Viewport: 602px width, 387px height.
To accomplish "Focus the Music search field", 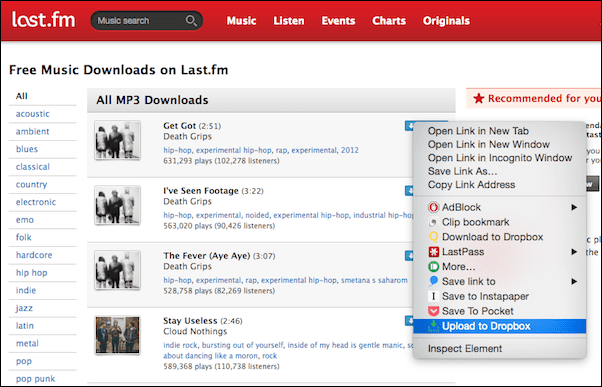I will point(146,20).
